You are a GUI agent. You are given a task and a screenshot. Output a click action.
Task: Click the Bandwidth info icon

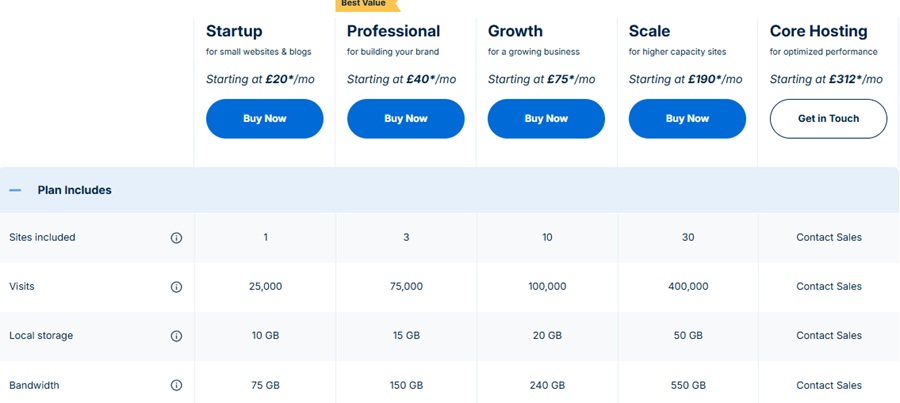(x=177, y=385)
